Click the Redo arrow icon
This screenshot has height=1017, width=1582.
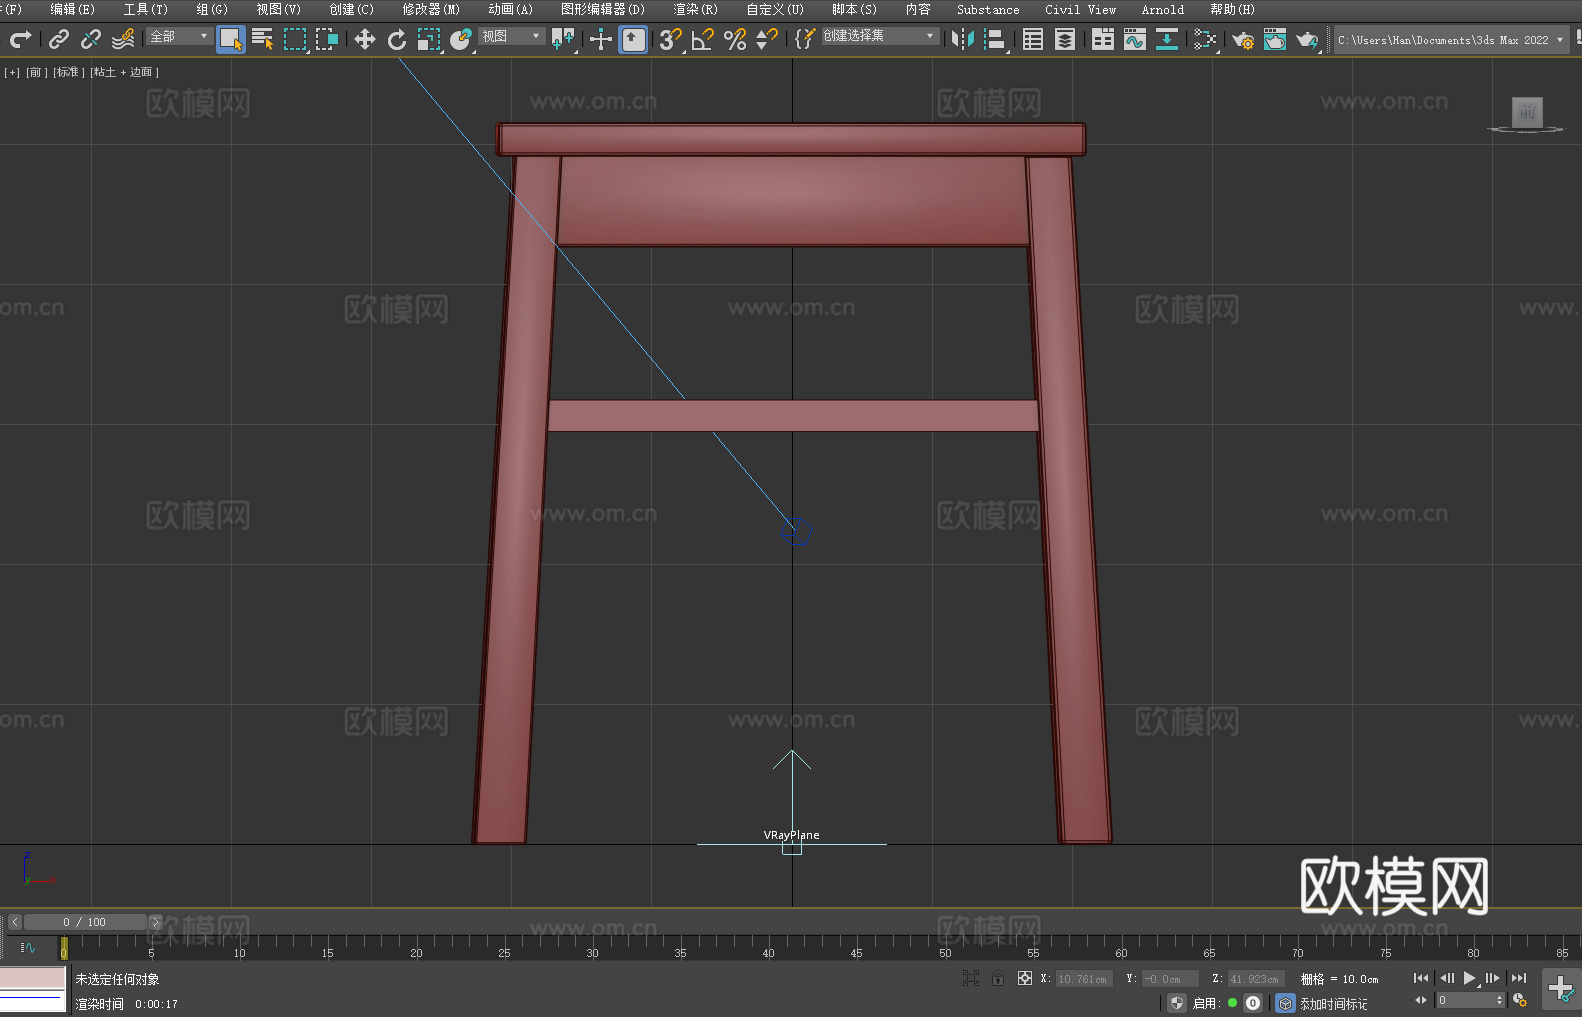20,39
